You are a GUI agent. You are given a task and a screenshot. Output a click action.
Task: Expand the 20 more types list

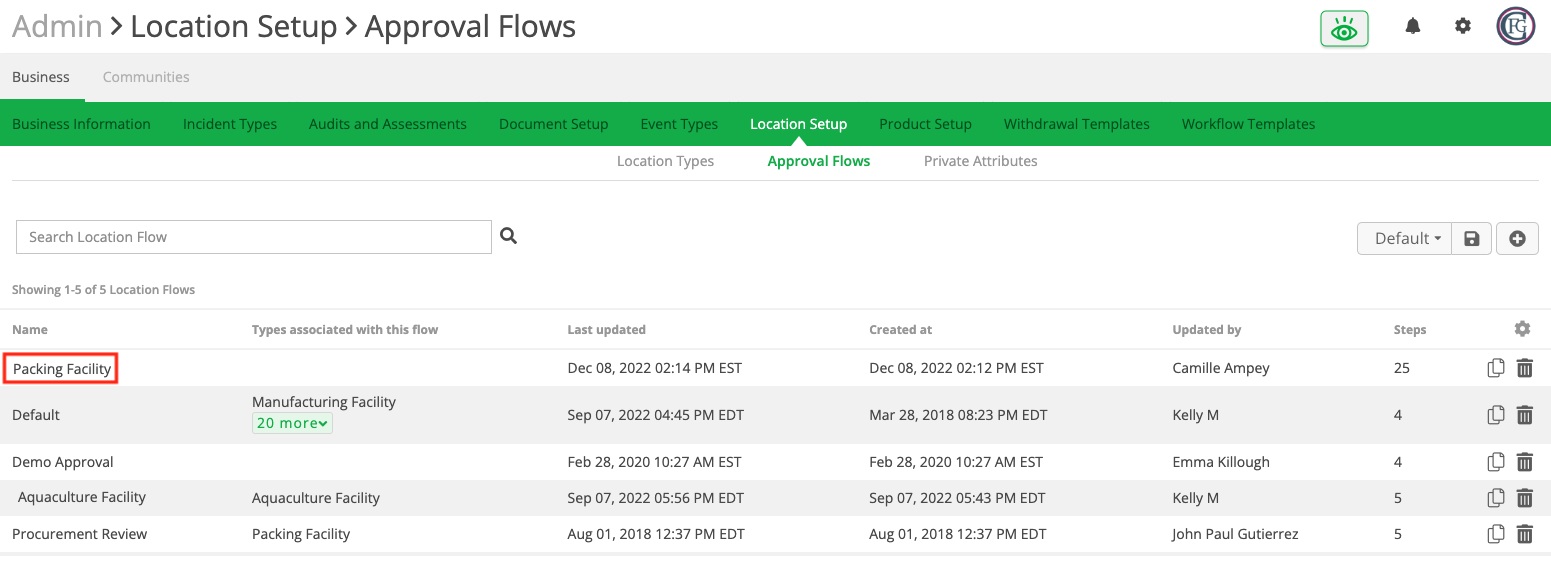pos(292,423)
